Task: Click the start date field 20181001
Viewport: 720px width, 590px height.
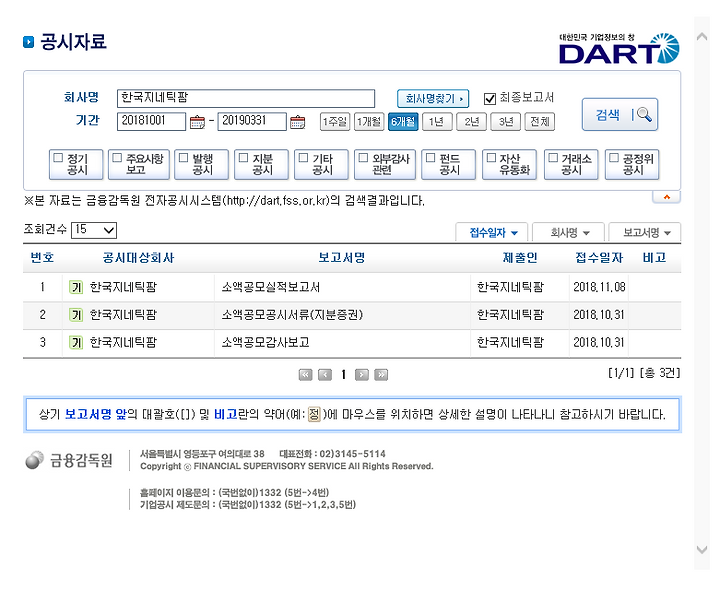Action: (x=152, y=122)
